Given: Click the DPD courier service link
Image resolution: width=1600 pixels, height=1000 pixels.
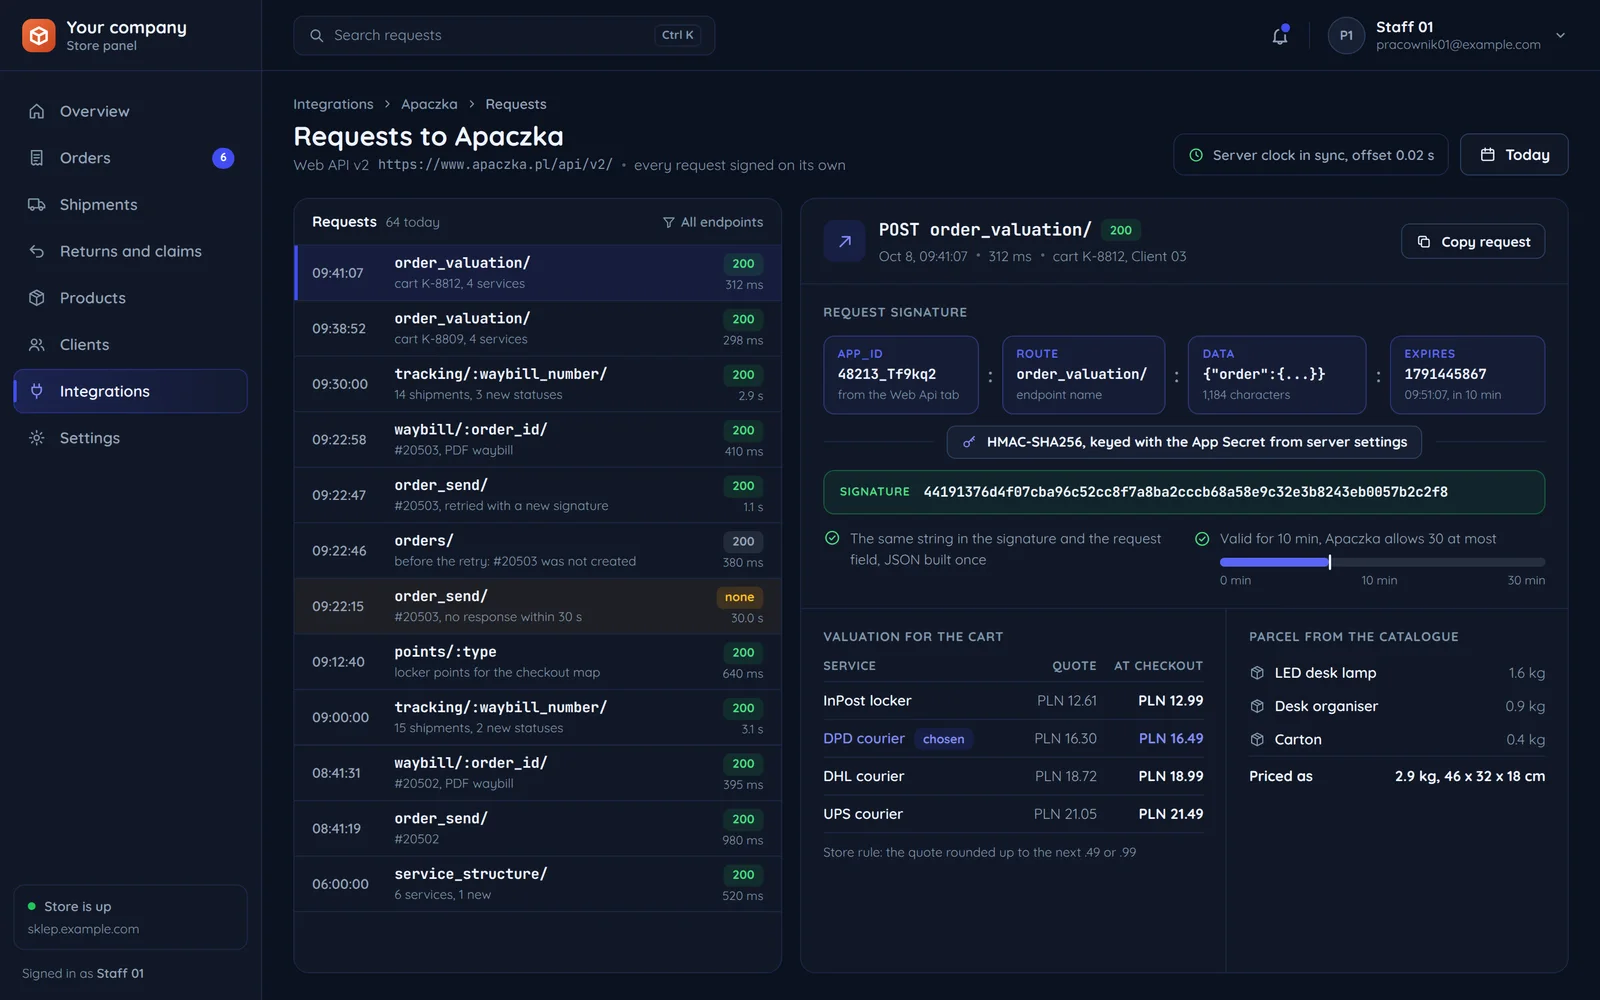Looking at the screenshot, I should coord(864,739).
